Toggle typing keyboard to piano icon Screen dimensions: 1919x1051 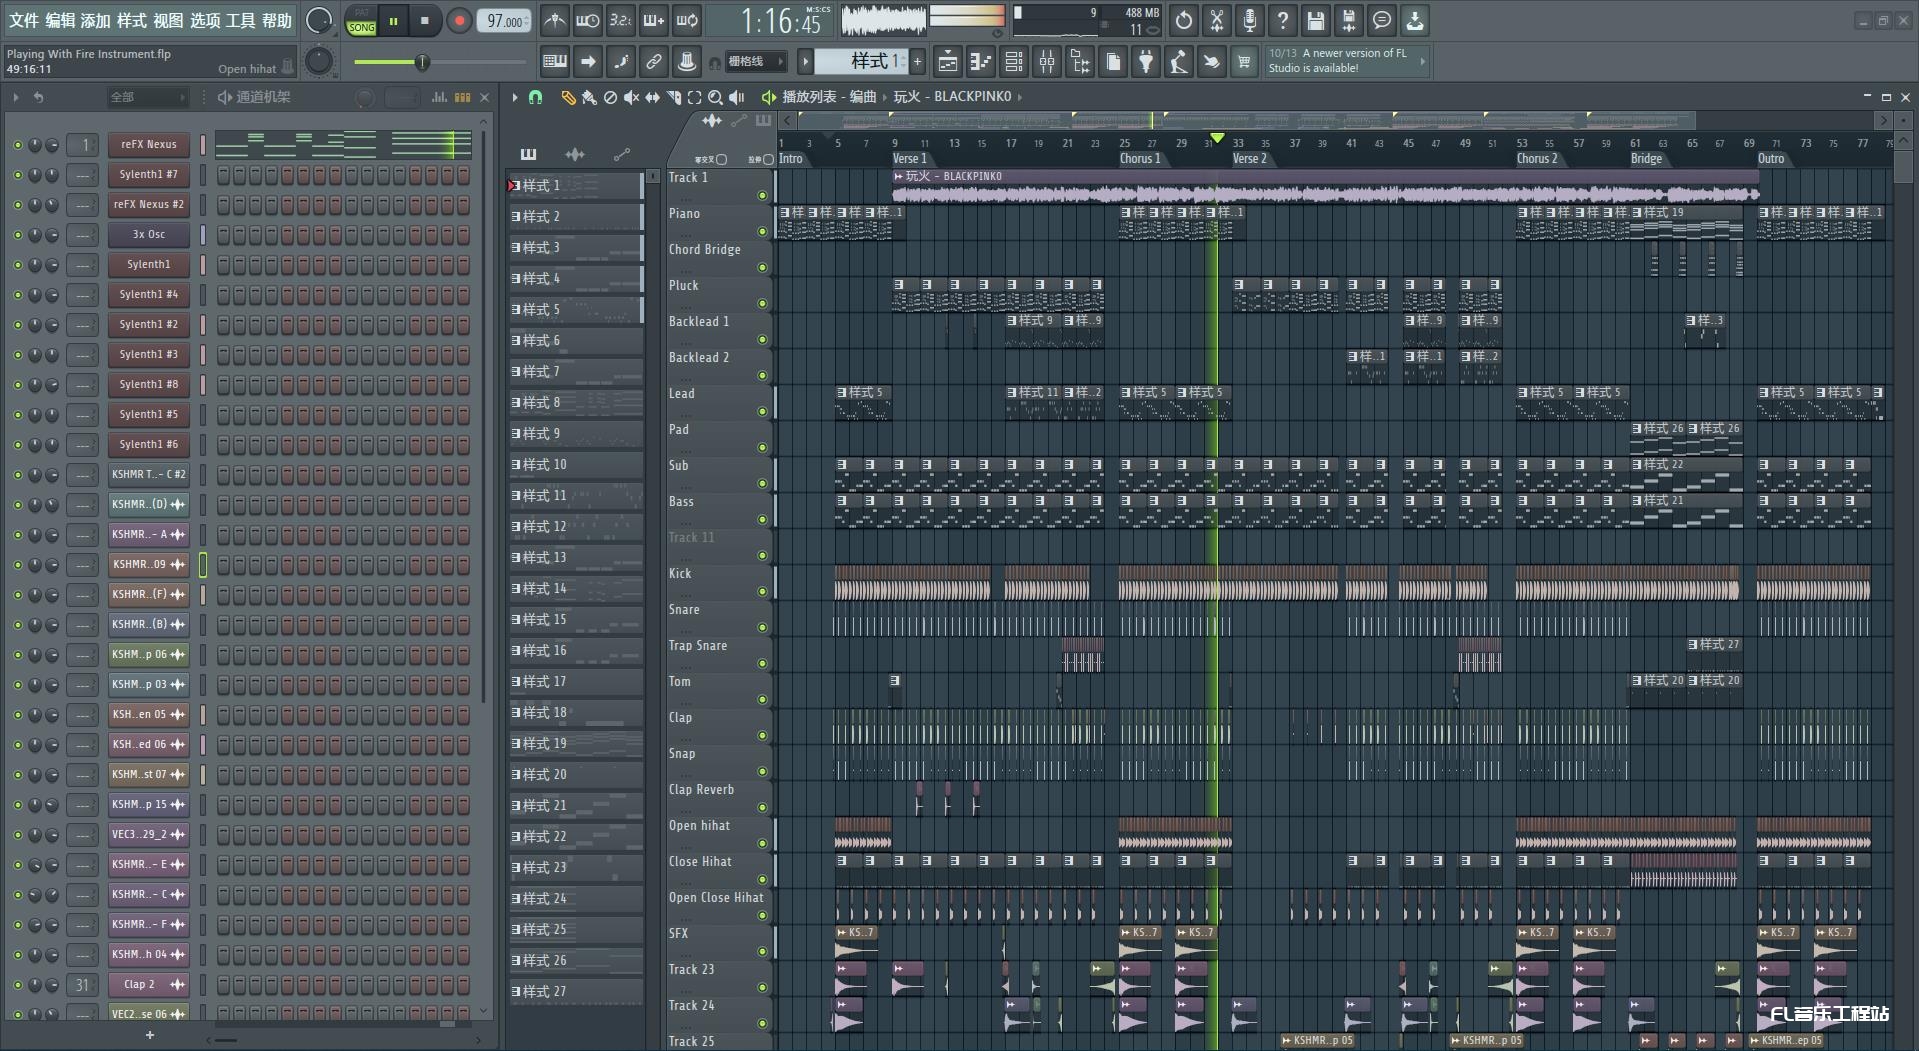pyautogui.click(x=555, y=62)
